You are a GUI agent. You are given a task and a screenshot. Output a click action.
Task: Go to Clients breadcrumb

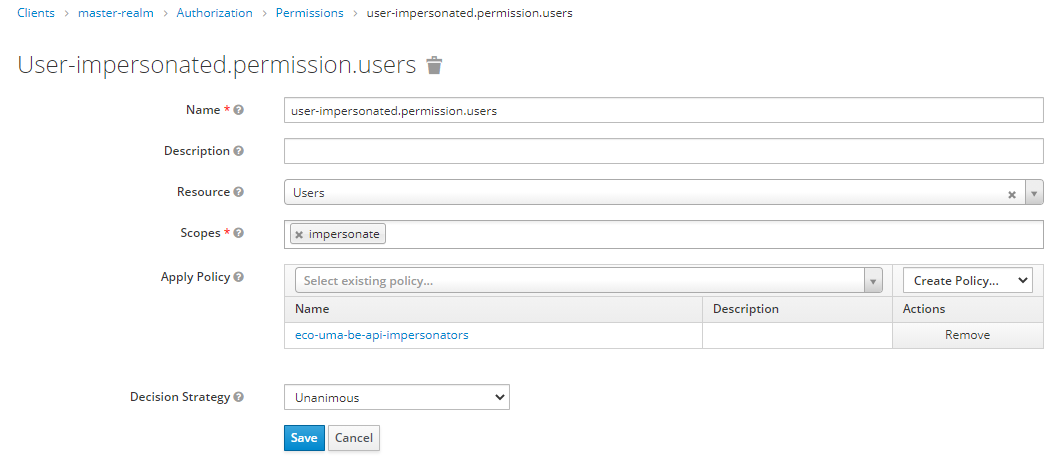pyautogui.click(x=36, y=13)
